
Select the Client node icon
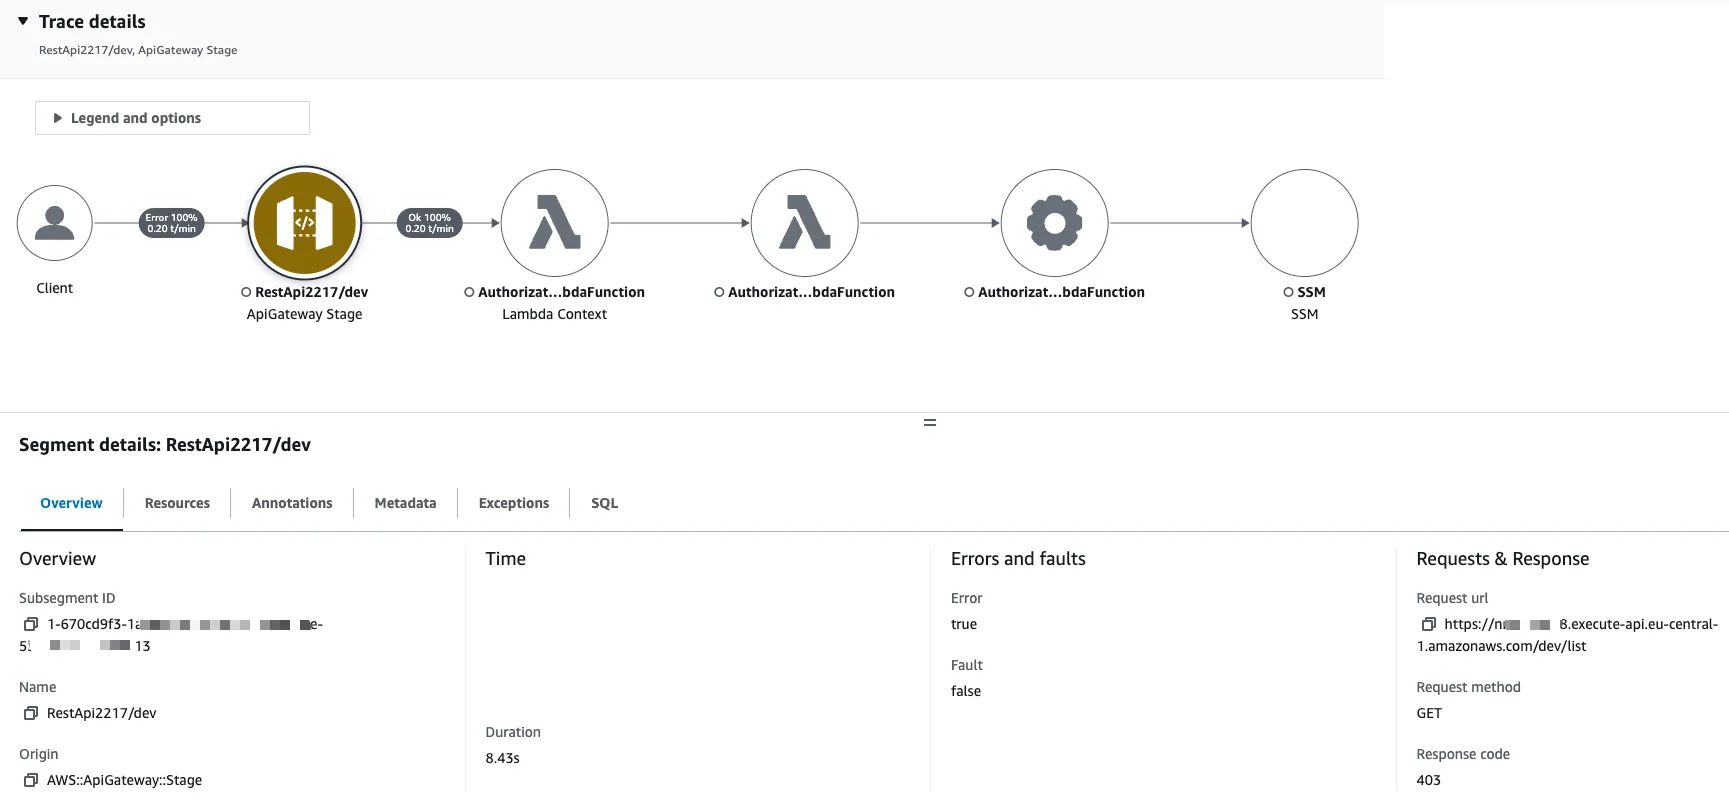[x=55, y=223]
